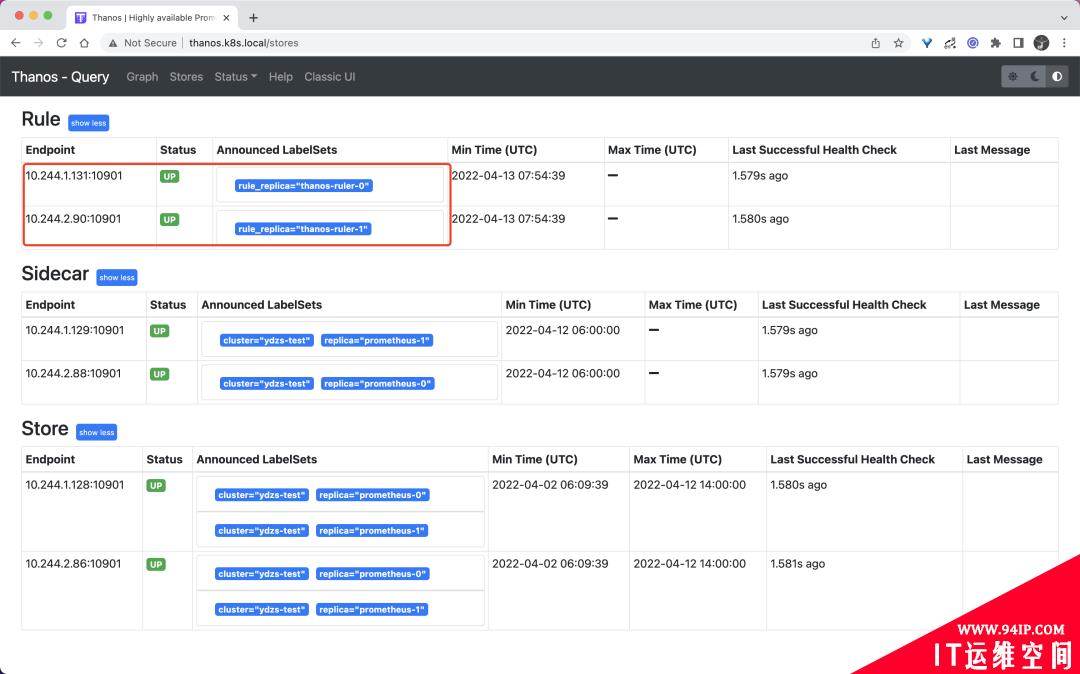
Task: Collapse Store section with show less
Action: 96,432
